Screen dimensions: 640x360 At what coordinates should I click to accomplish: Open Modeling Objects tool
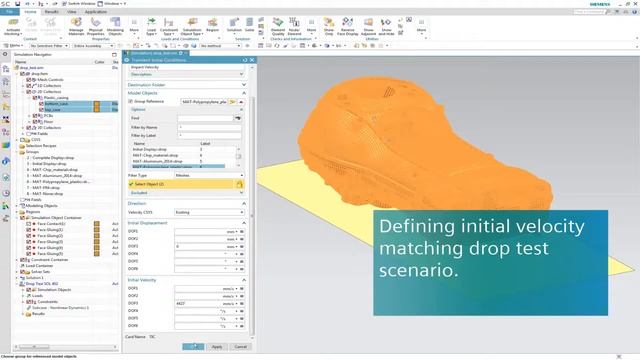click(115, 27)
